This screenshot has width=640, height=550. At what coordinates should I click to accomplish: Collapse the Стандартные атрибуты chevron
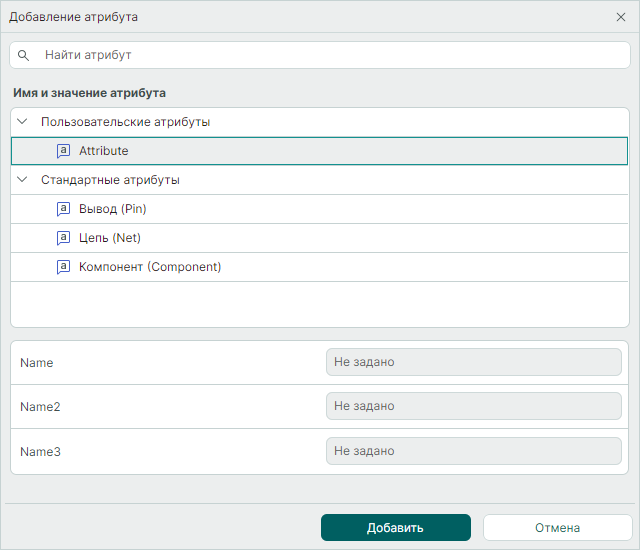tap(23, 180)
